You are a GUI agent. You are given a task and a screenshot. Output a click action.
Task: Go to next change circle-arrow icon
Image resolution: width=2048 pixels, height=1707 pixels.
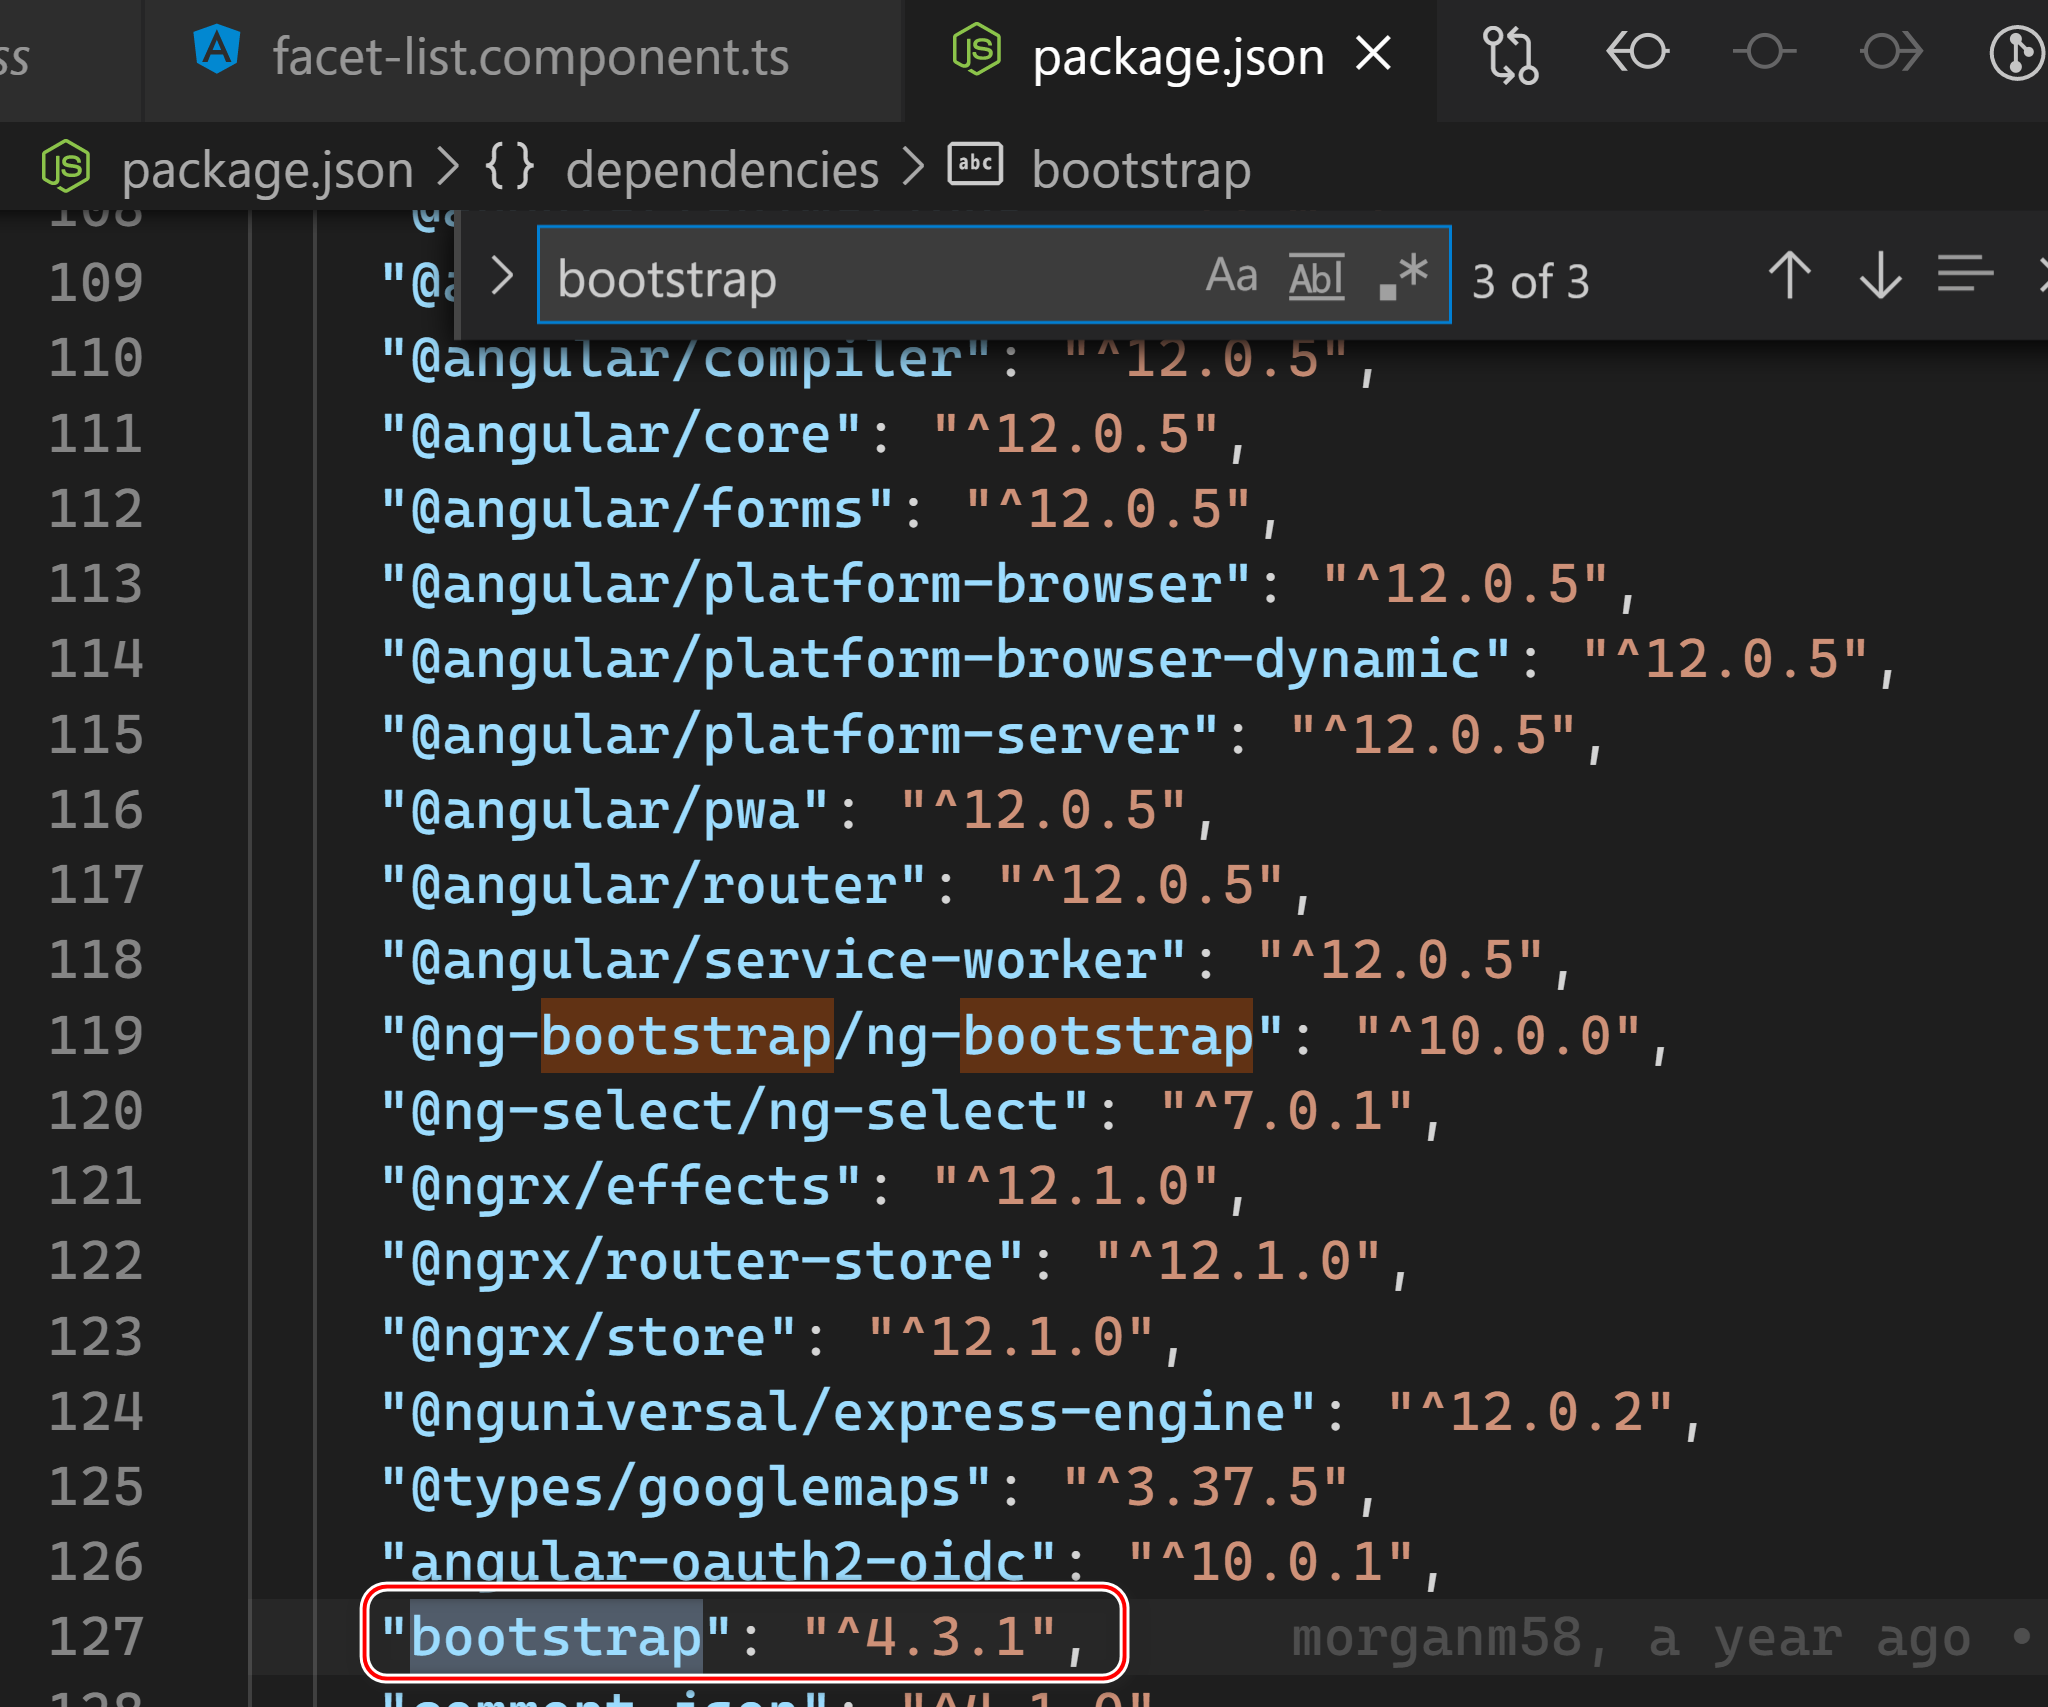(1891, 52)
